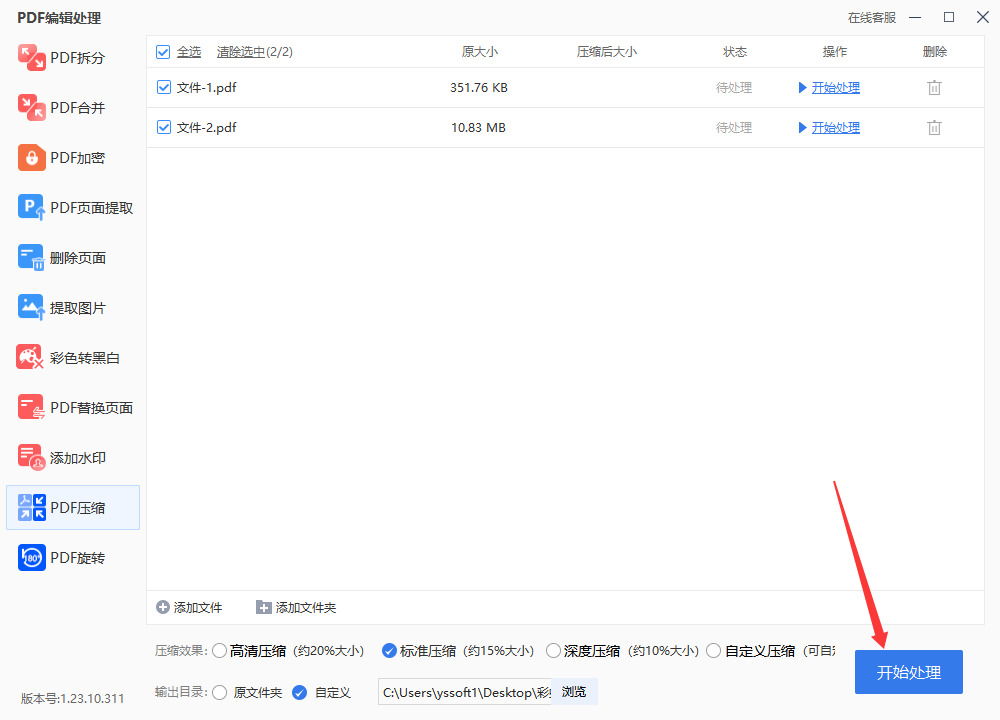Click the 351.76 KB size value
The image size is (1000, 720).
(479, 87)
